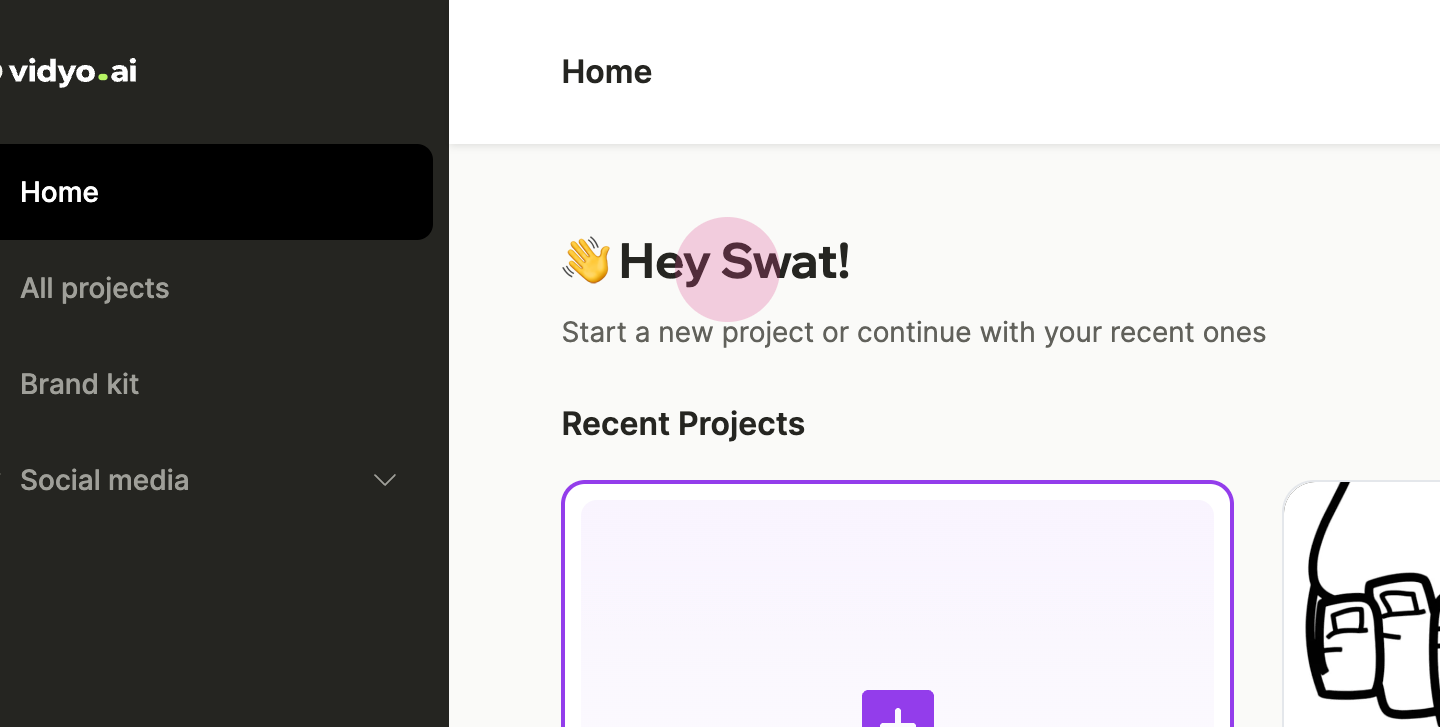Screen dimensions: 1440x727
Task: Open the recent project sketch thumbnail
Action: pyautogui.click(x=1362, y=604)
